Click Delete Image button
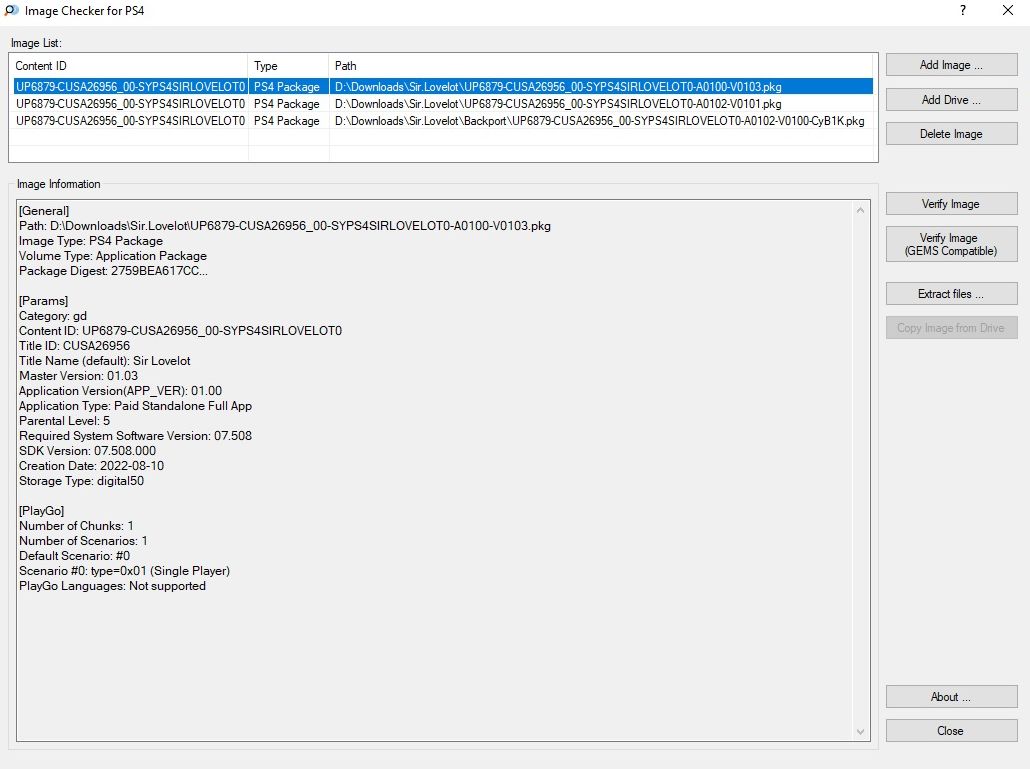 (x=951, y=134)
